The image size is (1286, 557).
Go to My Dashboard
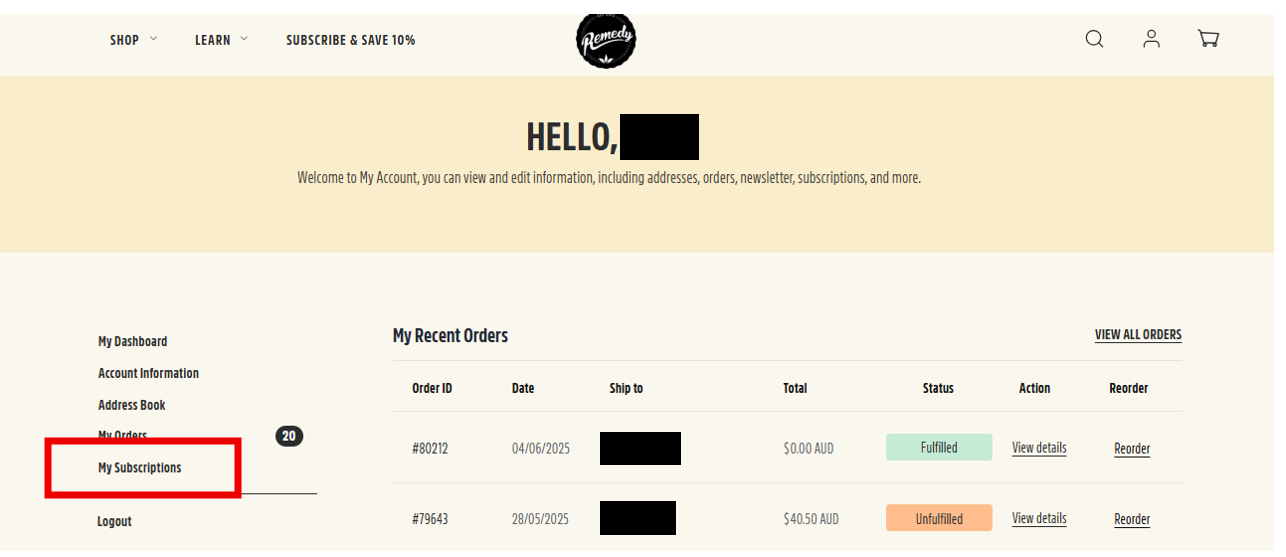(x=133, y=342)
